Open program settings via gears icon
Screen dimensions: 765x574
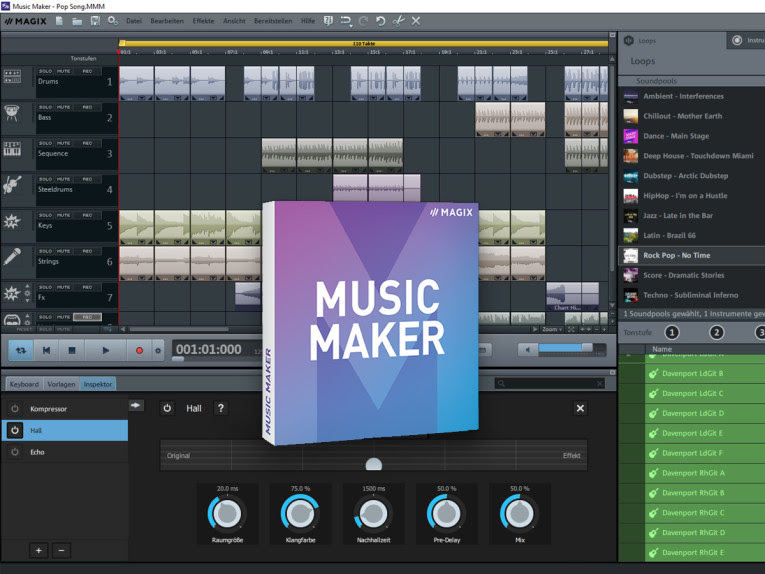coord(113,21)
